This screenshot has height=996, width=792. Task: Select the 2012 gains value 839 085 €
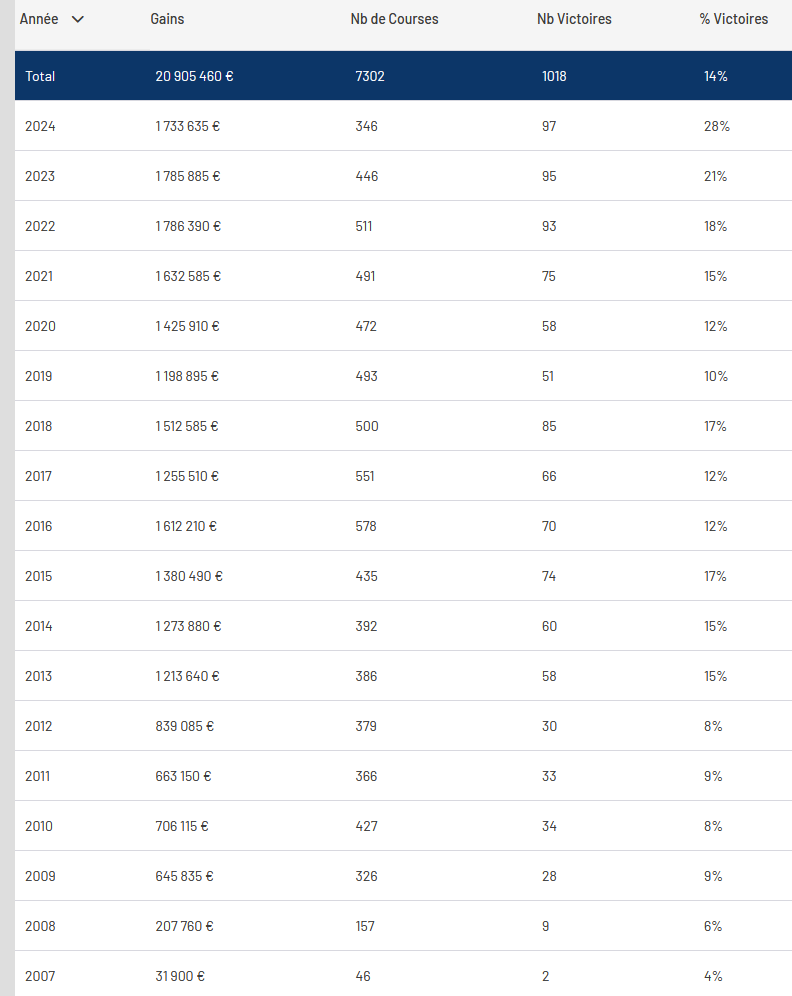coord(185,726)
